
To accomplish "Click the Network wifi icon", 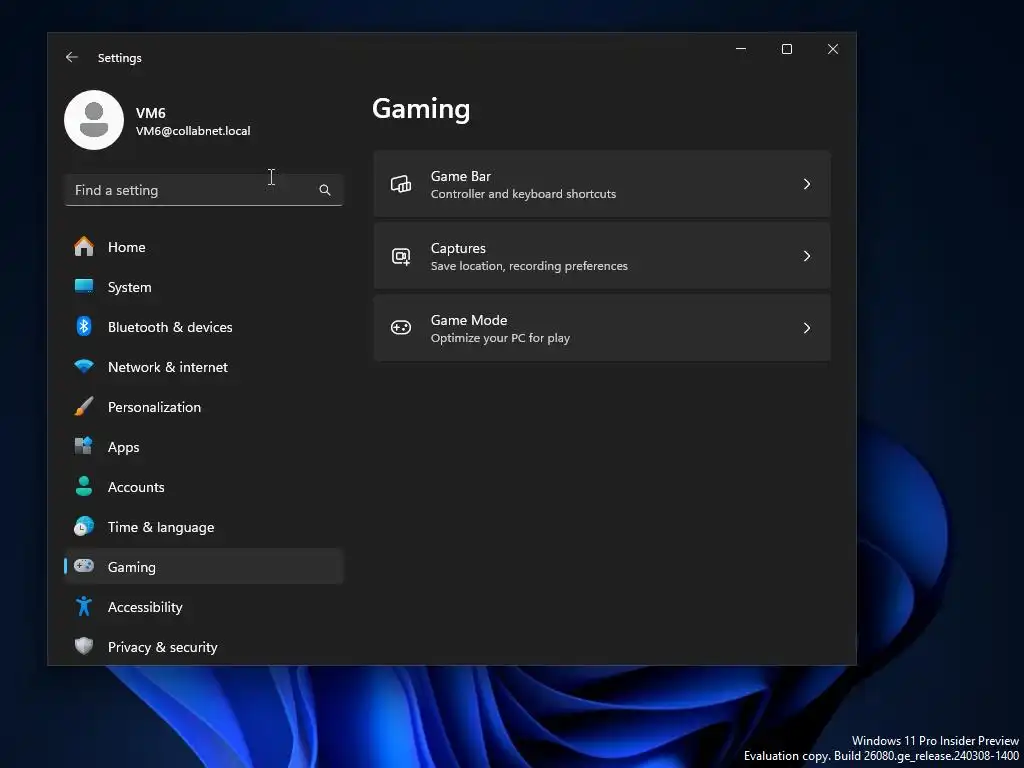I will pyautogui.click(x=84, y=366).
